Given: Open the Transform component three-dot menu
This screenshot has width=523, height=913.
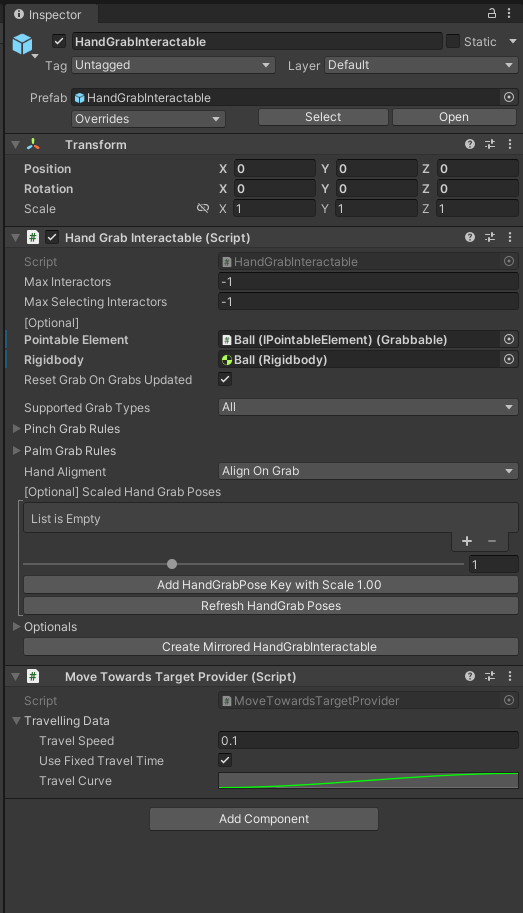Looking at the screenshot, I should coord(510,144).
